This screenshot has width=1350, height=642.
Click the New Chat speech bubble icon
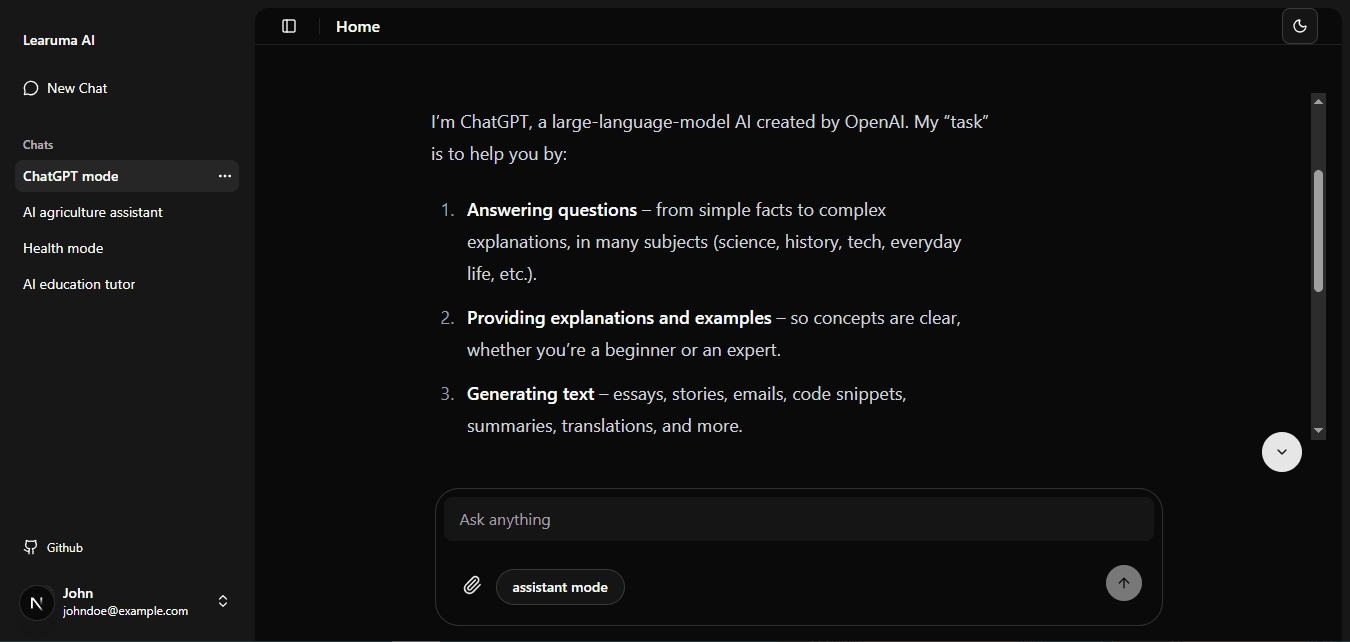(31, 88)
